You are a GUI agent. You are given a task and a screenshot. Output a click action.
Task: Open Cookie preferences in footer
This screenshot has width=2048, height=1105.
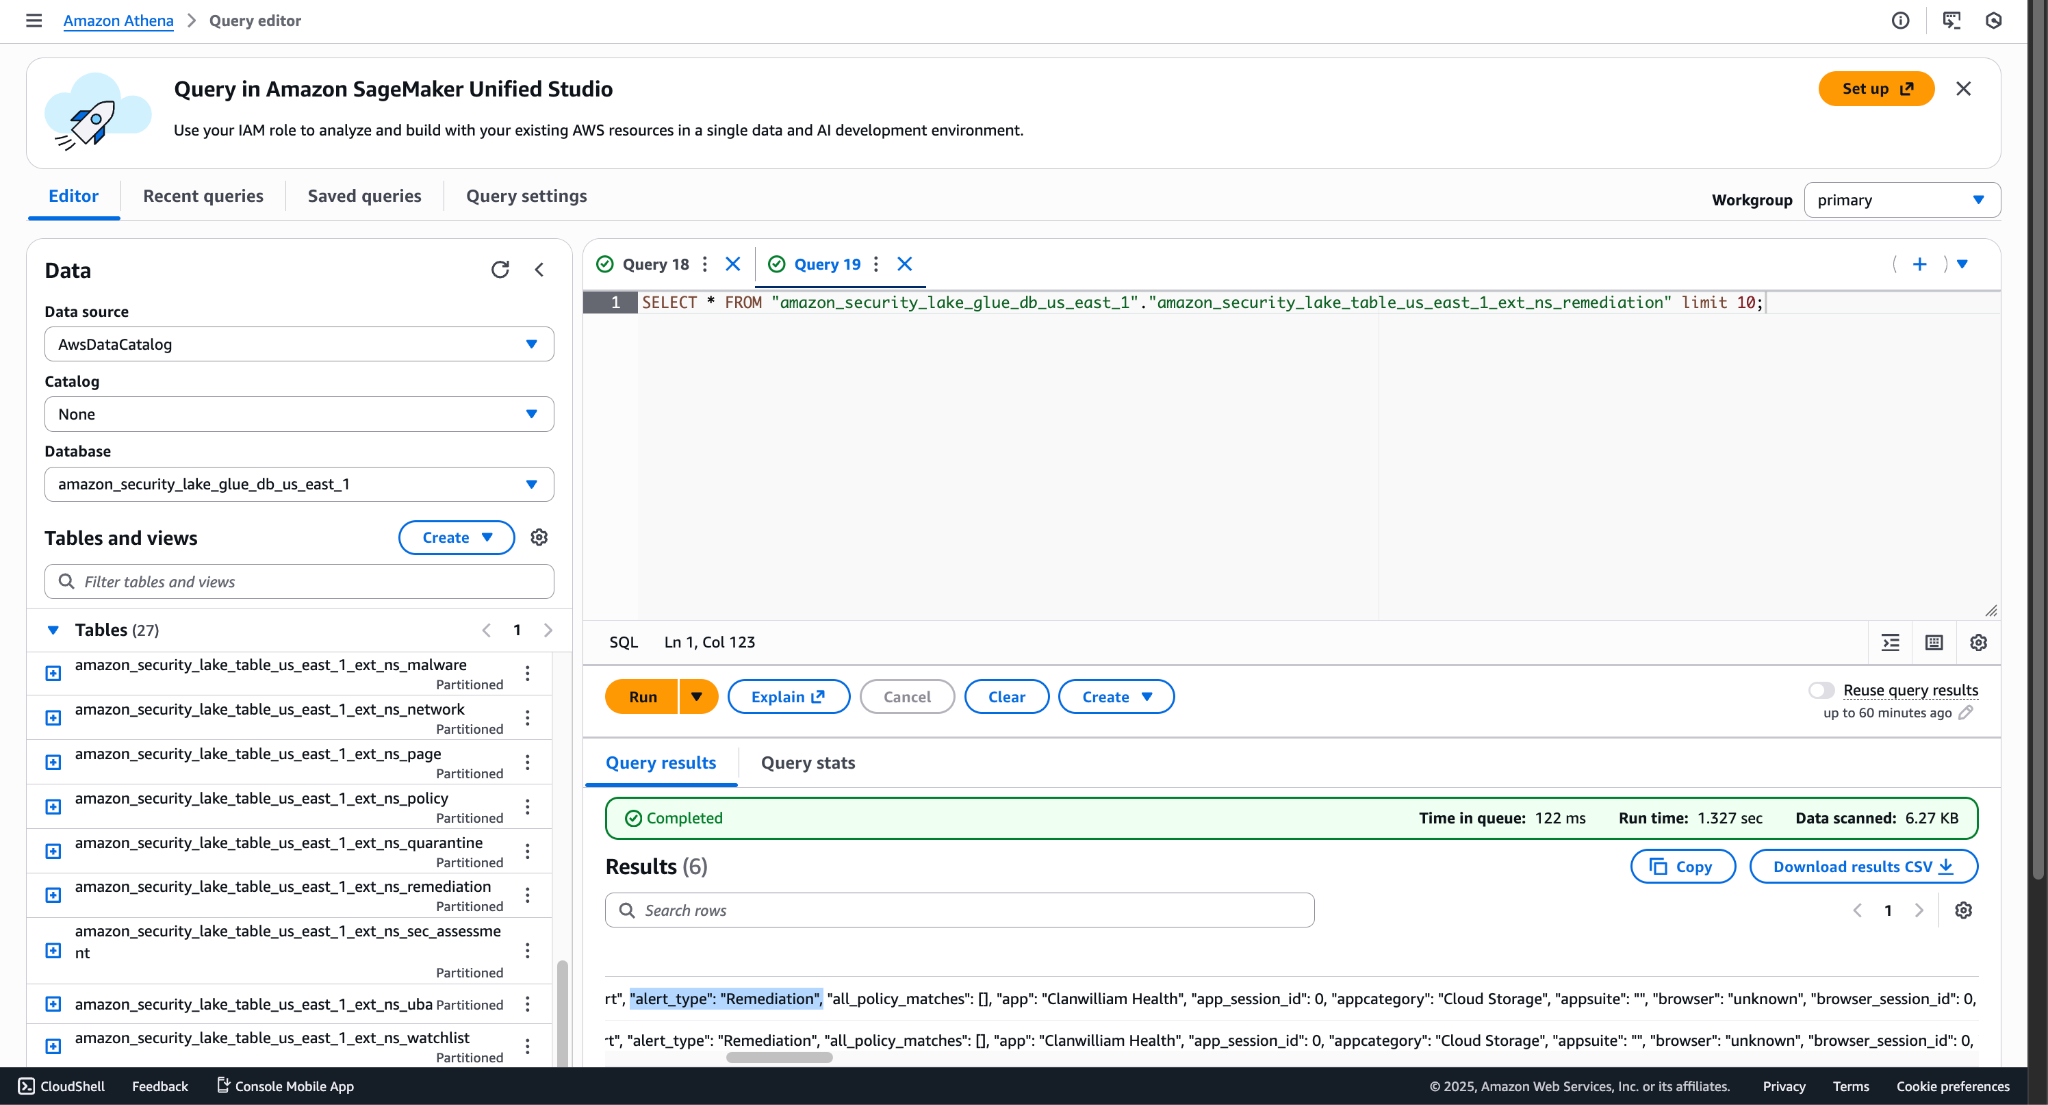(x=1952, y=1087)
